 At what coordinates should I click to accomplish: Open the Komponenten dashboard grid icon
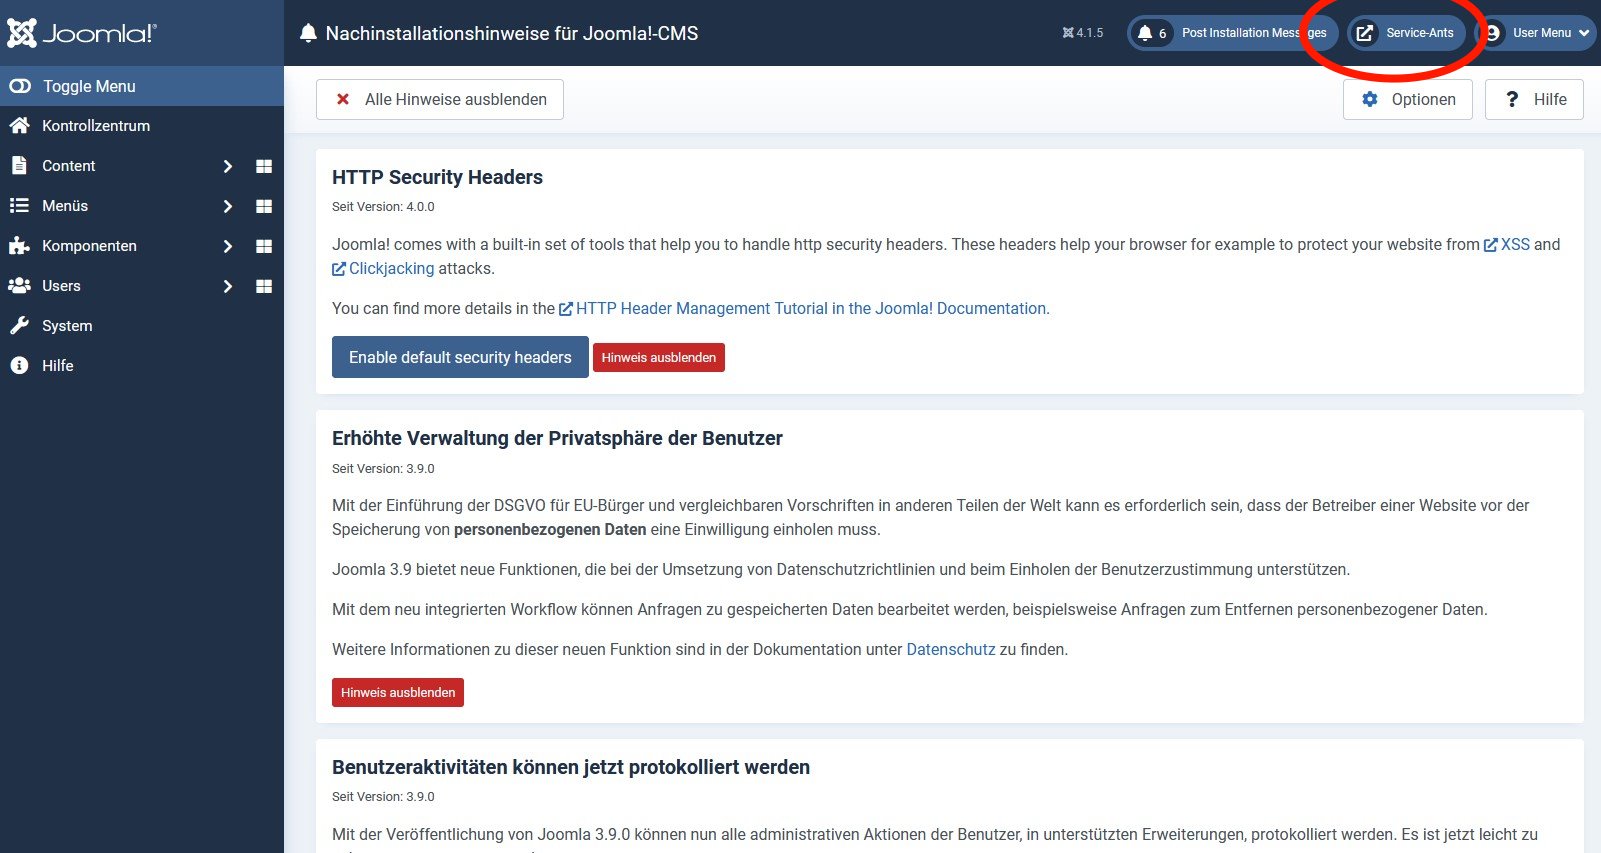pos(264,246)
